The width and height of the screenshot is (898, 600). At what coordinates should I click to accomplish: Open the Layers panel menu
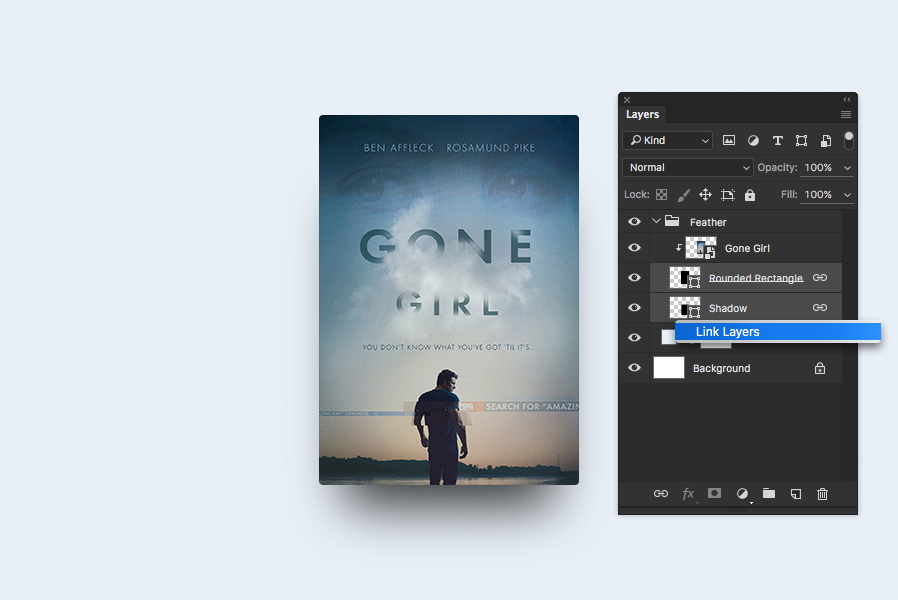pos(845,114)
